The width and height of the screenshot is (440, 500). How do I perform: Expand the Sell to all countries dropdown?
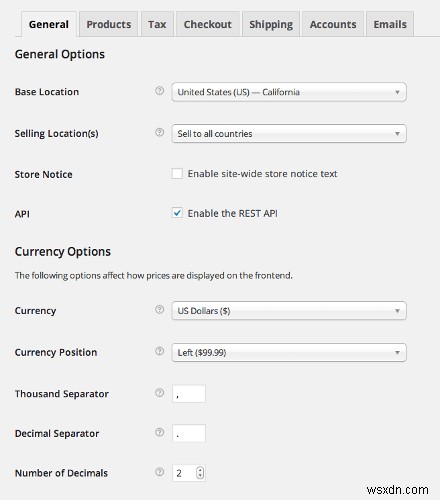(x=289, y=134)
